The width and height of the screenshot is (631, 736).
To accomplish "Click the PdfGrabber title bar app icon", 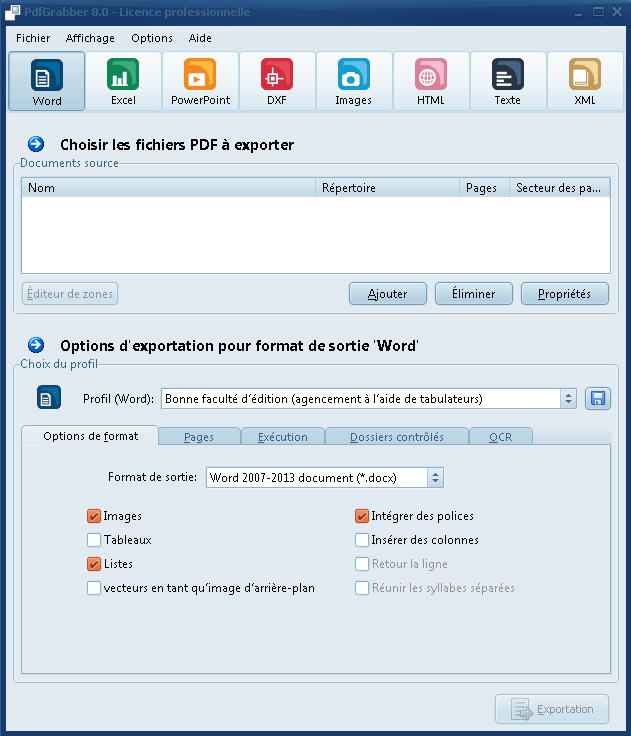I will coord(13,12).
